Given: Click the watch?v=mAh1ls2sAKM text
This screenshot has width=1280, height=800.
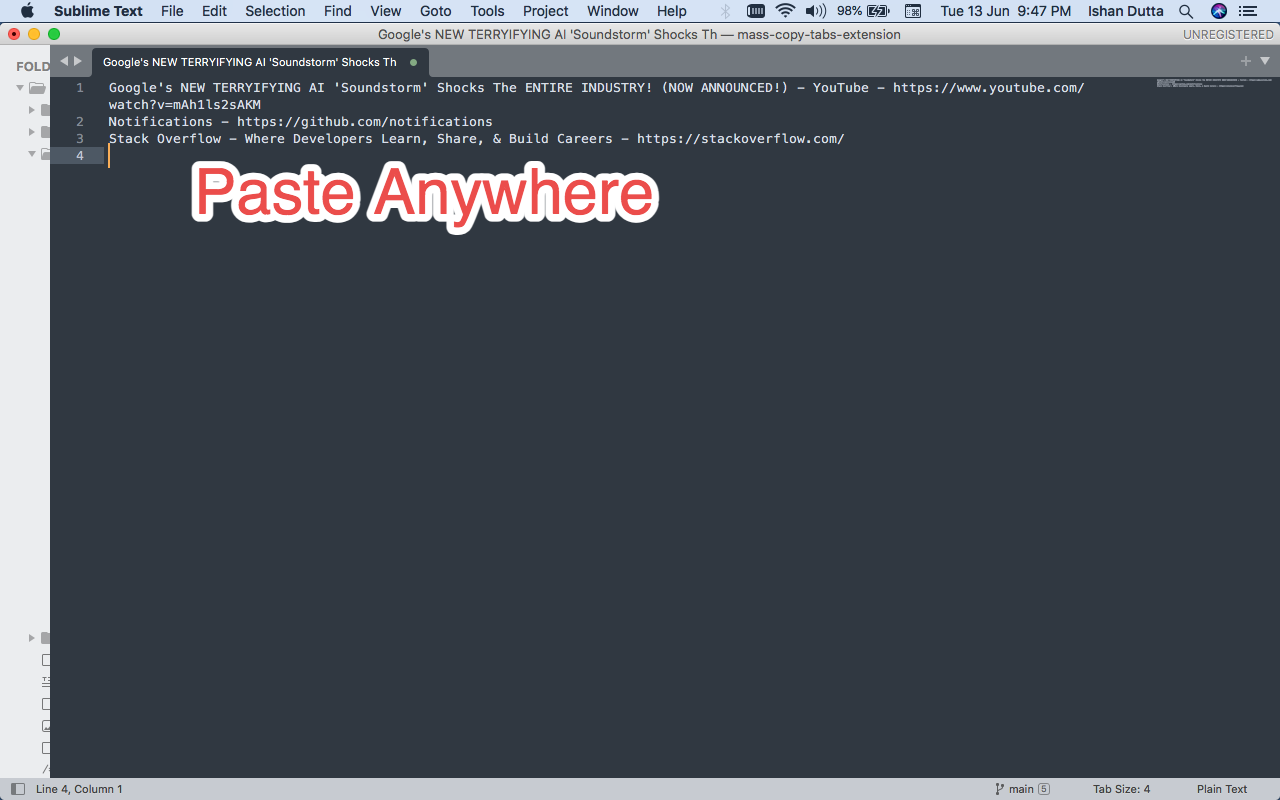Looking at the screenshot, I should pos(185,105).
